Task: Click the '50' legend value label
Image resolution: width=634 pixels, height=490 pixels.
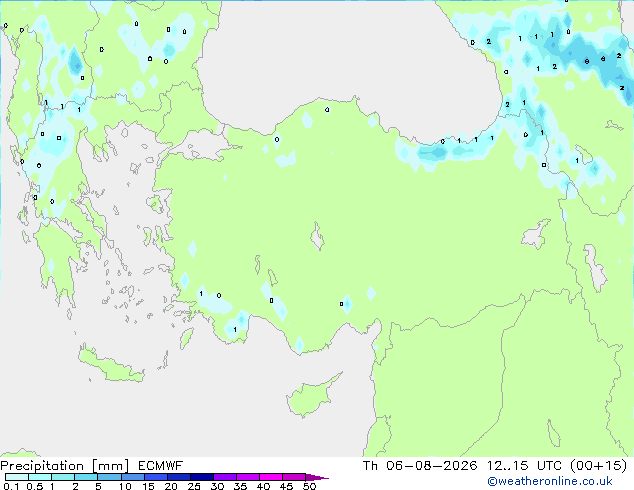Action: [310, 486]
